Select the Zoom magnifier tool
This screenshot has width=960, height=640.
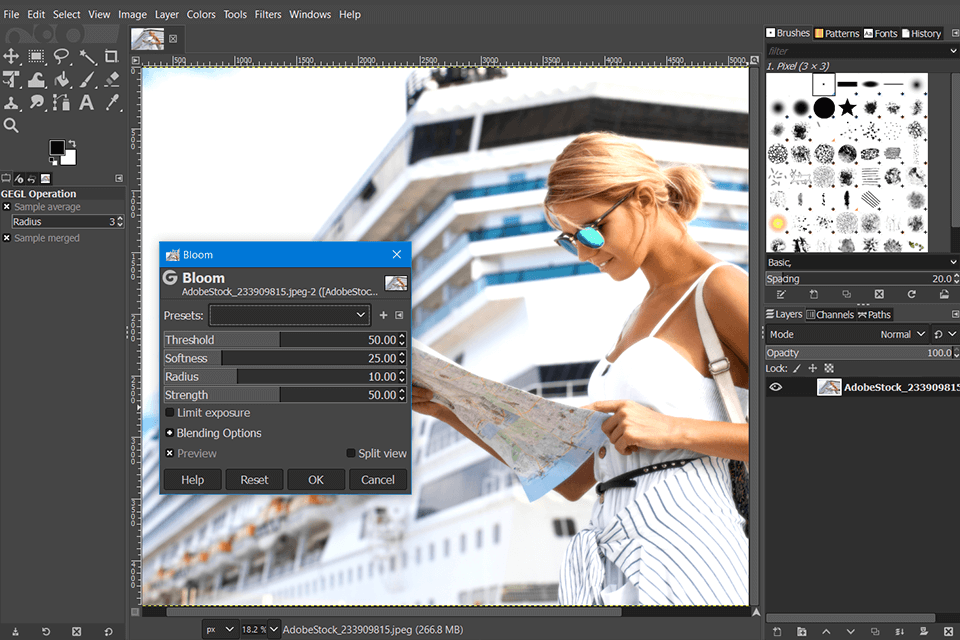tap(11, 126)
